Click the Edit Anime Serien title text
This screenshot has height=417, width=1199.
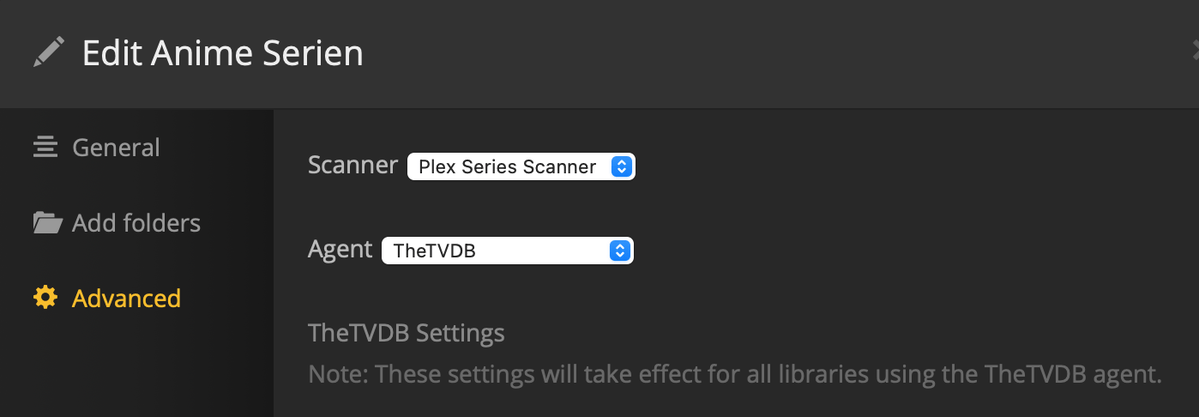[x=222, y=53]
